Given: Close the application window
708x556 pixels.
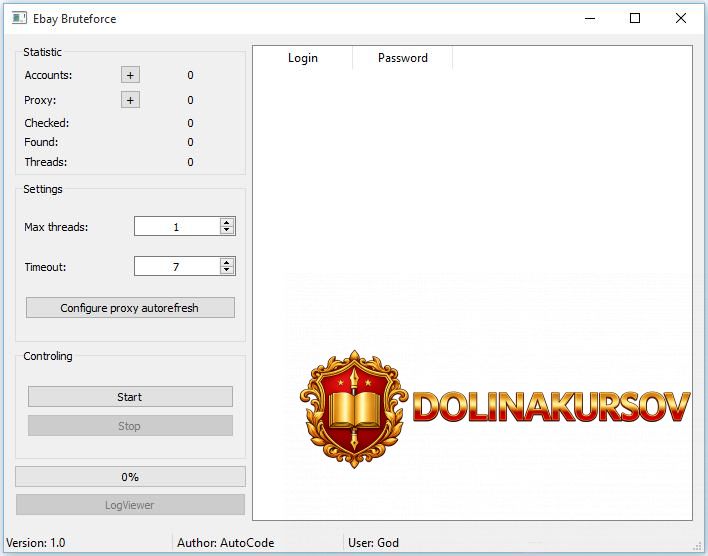Looking at the screenshot, I should [x=681, y=18].
